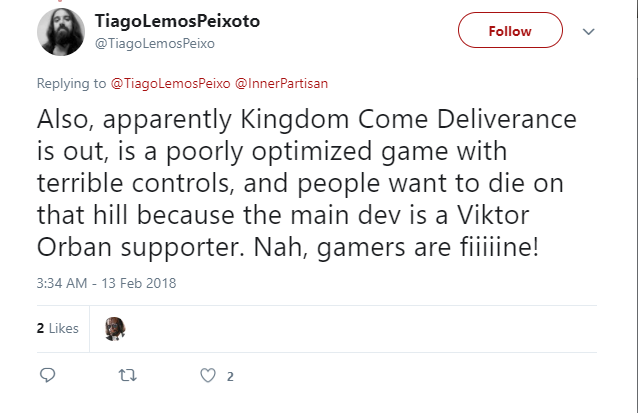Like the tweet with the heart icon
Image resolution: width=638 pixels, height=413 pixels.
point(208,375)
